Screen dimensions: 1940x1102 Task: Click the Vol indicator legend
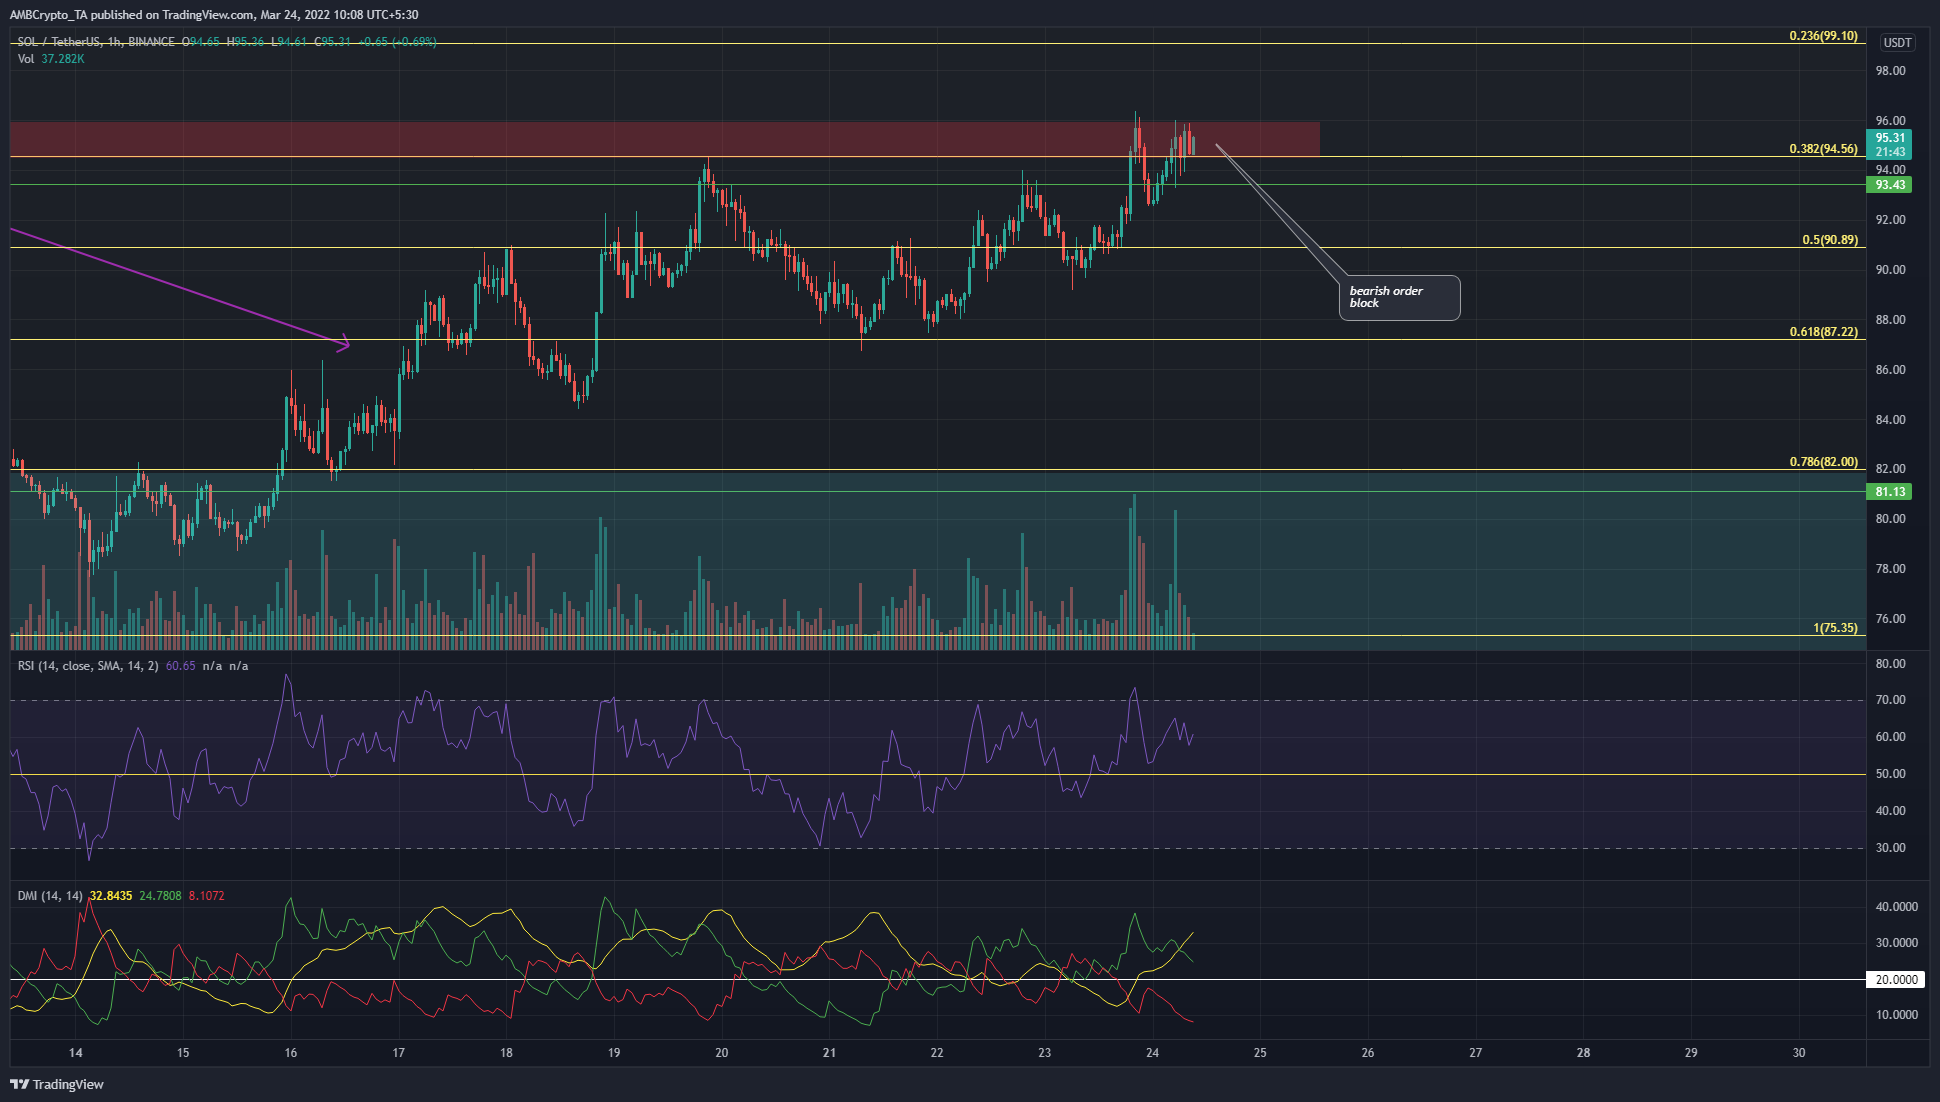point(50,59)
